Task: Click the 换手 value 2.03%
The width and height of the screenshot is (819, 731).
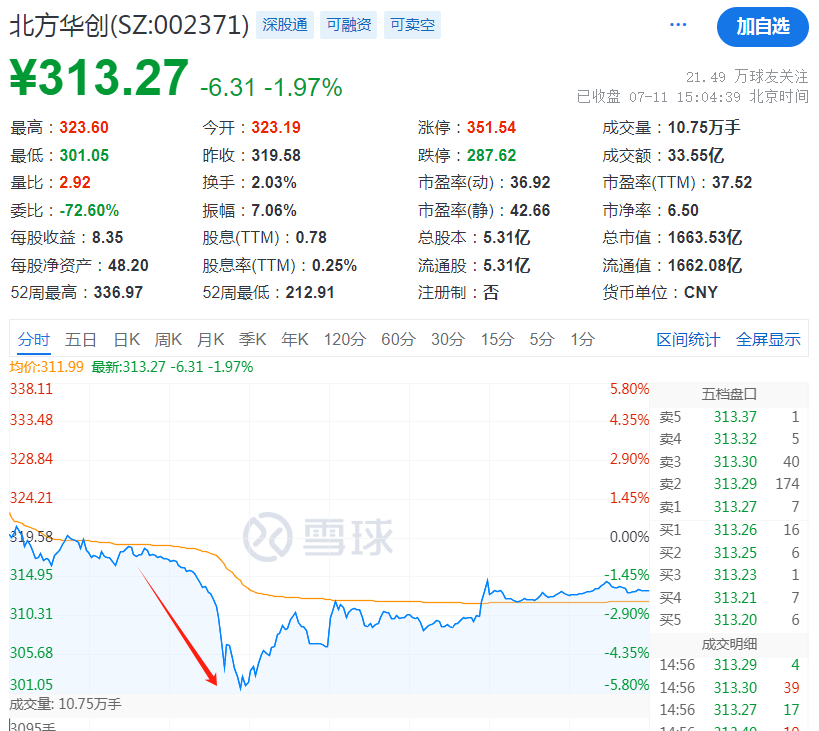Action: coord(274,182)
